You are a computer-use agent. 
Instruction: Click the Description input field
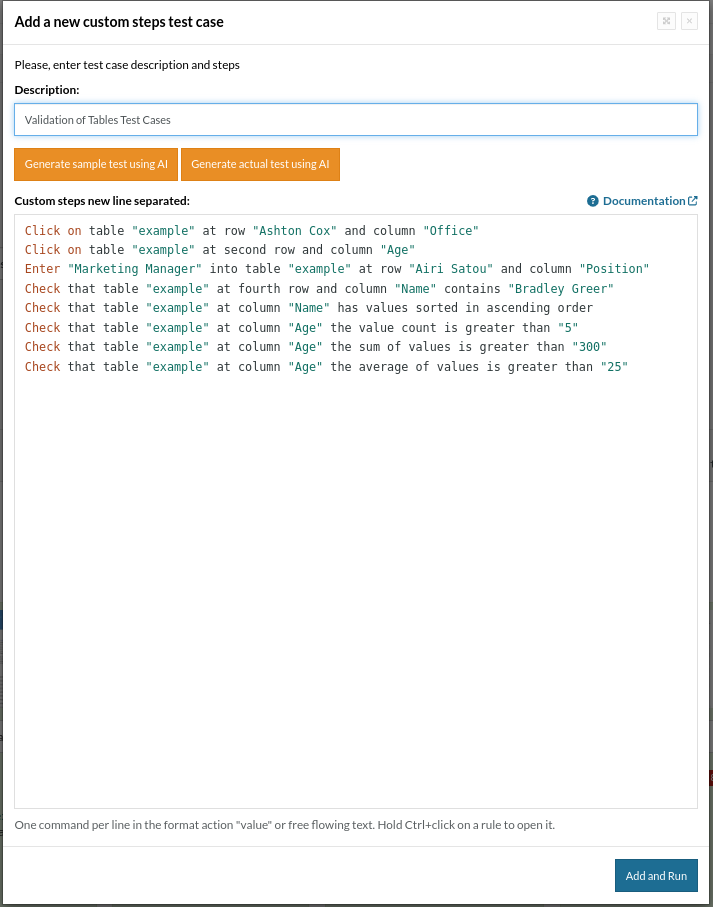pos(356,120)
